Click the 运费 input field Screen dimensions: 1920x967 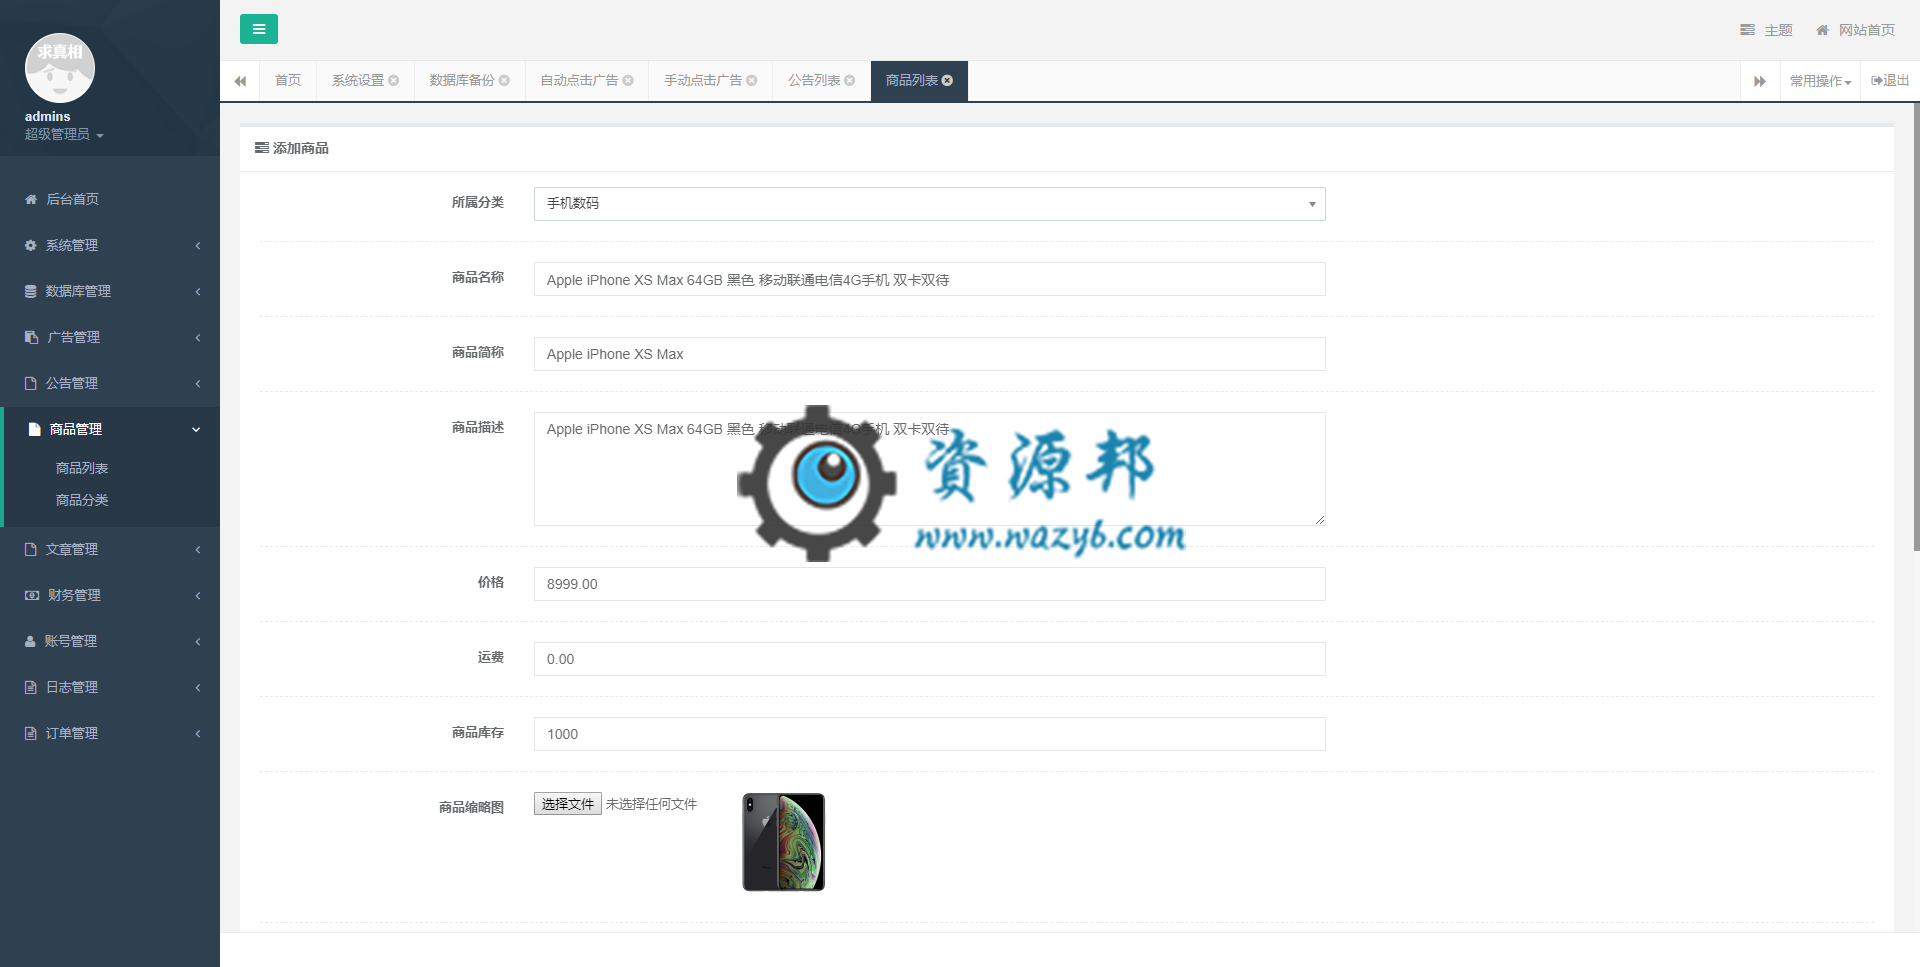pyautogui.click(x=929, y=659)
